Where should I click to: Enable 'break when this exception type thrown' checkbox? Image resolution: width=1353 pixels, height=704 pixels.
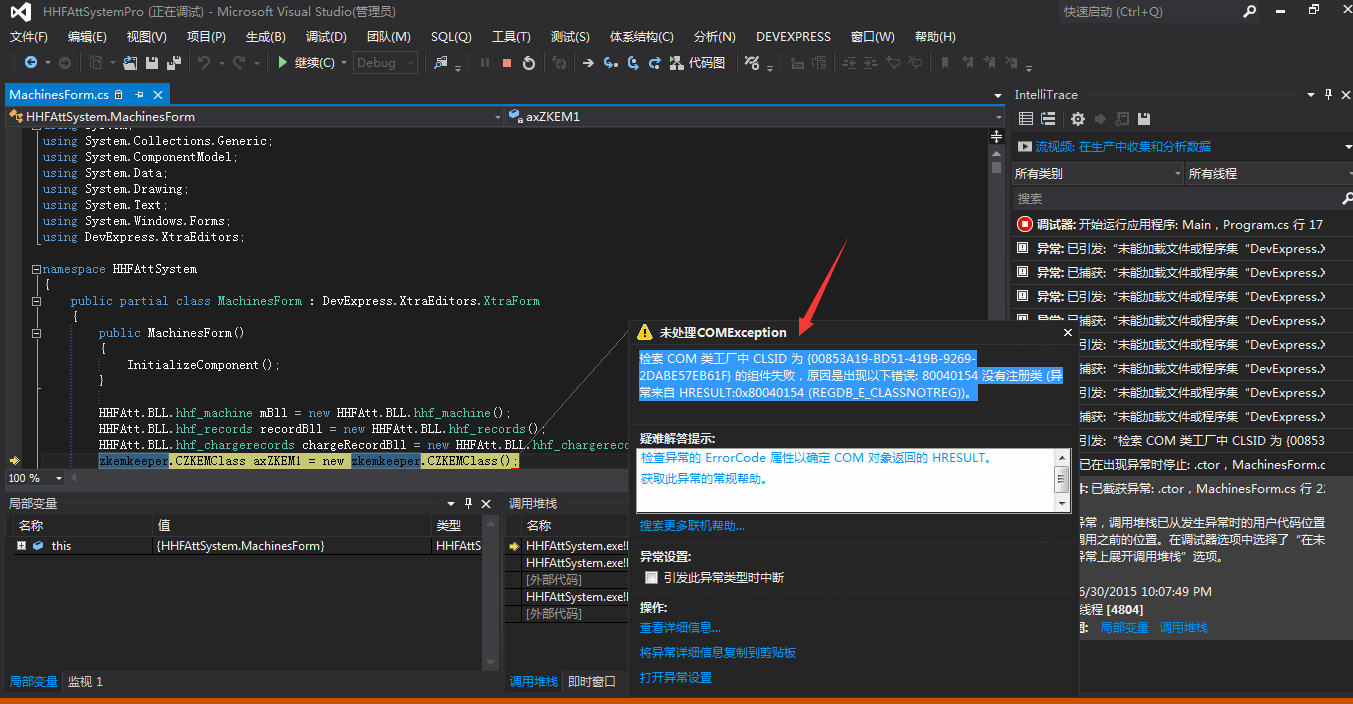[652, 577]
